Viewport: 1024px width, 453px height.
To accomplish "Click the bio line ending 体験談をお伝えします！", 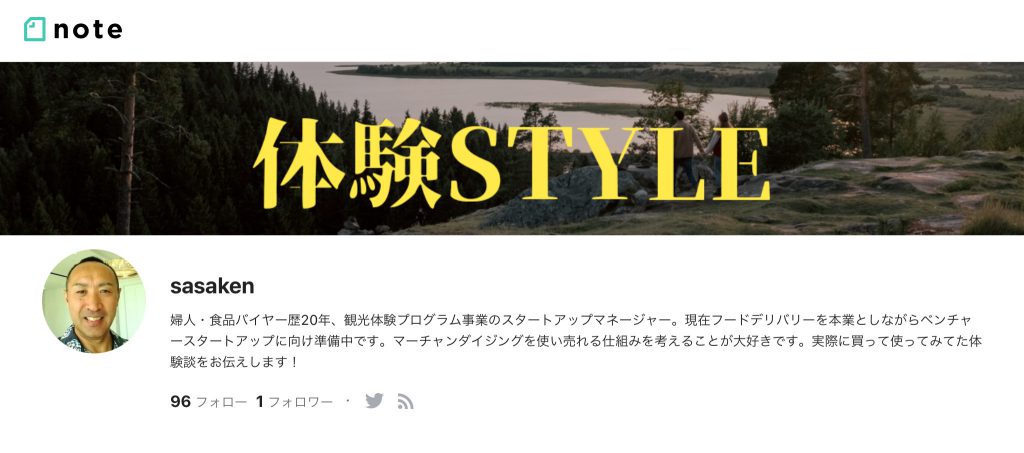I will coord(234,362).
